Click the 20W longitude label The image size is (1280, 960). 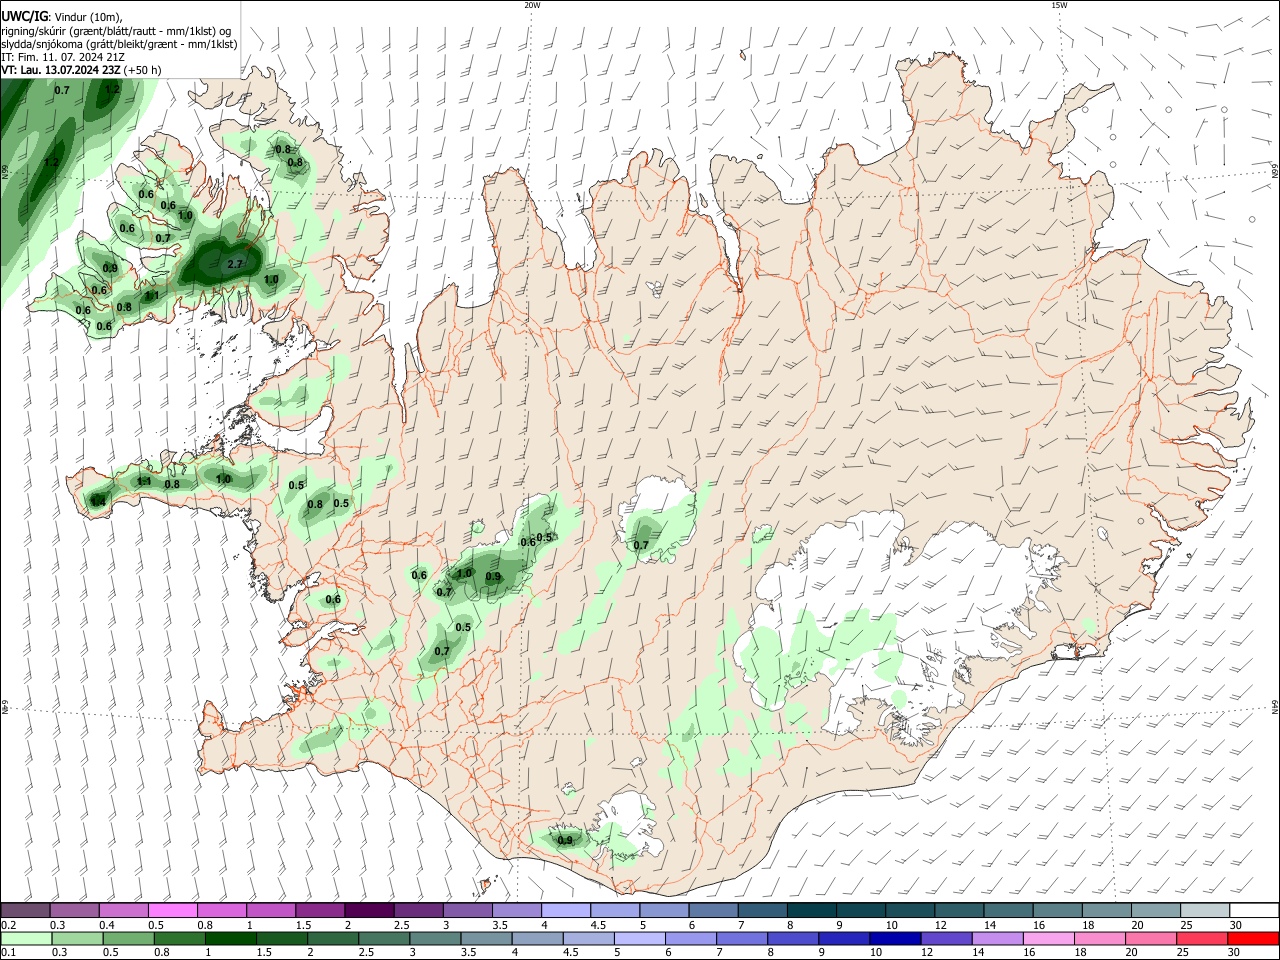tap(532, 5)
